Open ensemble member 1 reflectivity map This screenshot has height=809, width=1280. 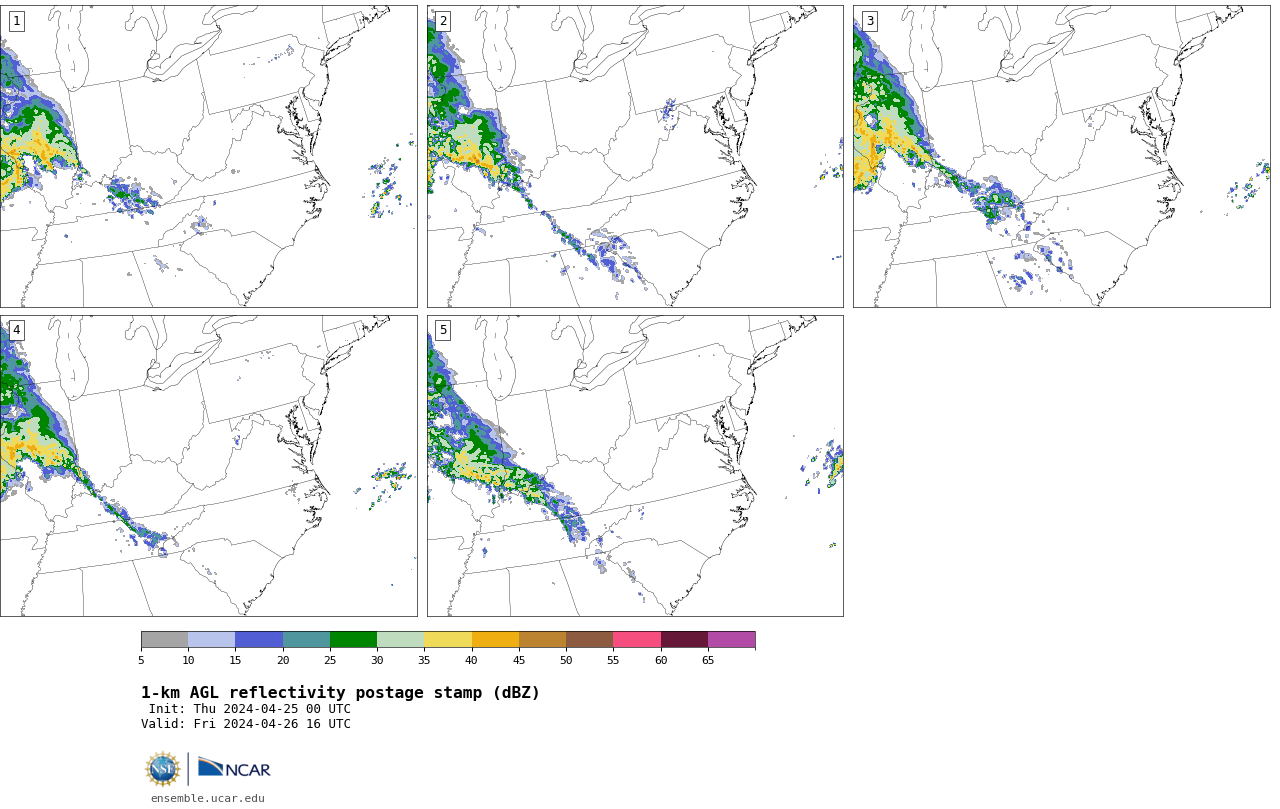point(208,156)
